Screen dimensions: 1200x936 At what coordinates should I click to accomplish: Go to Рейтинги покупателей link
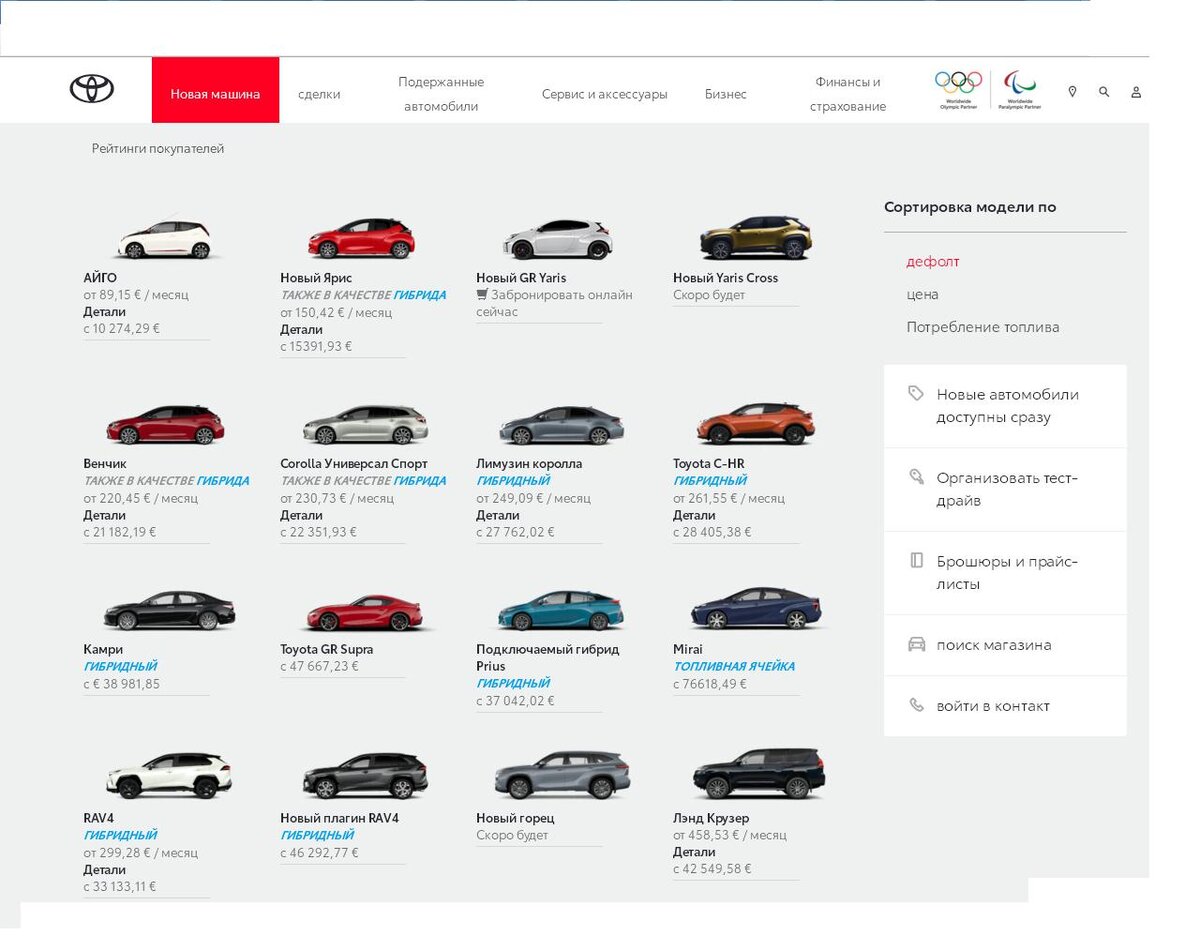(x=158, y=148)
